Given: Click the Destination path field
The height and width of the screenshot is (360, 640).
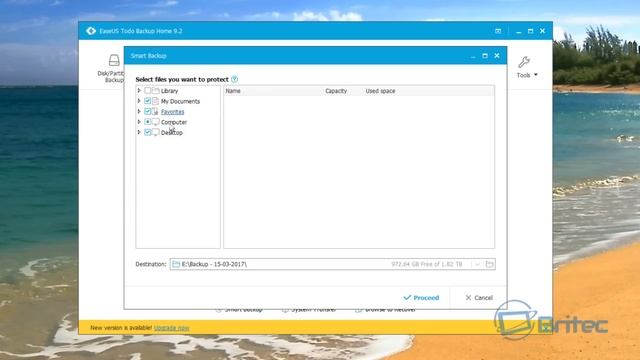Looking at the screenshot, I should tap(332, 264).
